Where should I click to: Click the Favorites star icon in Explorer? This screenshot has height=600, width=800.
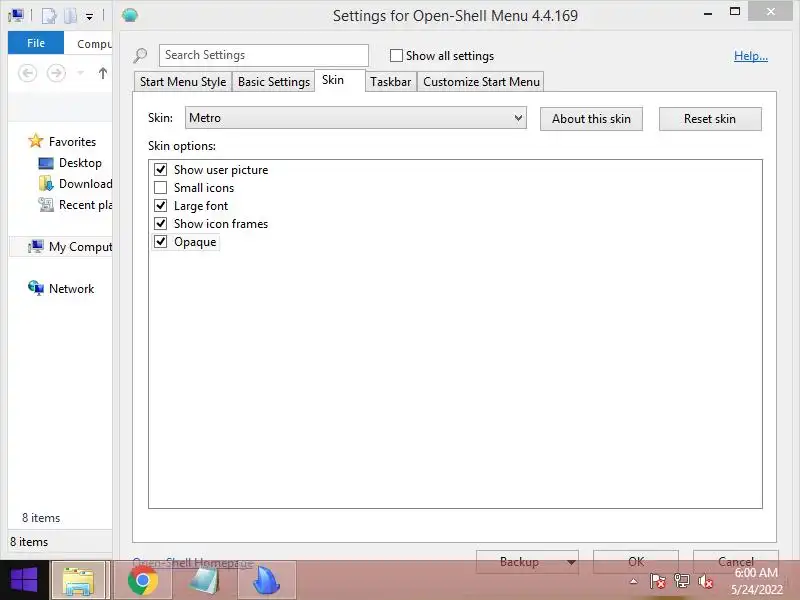[36, 141]
